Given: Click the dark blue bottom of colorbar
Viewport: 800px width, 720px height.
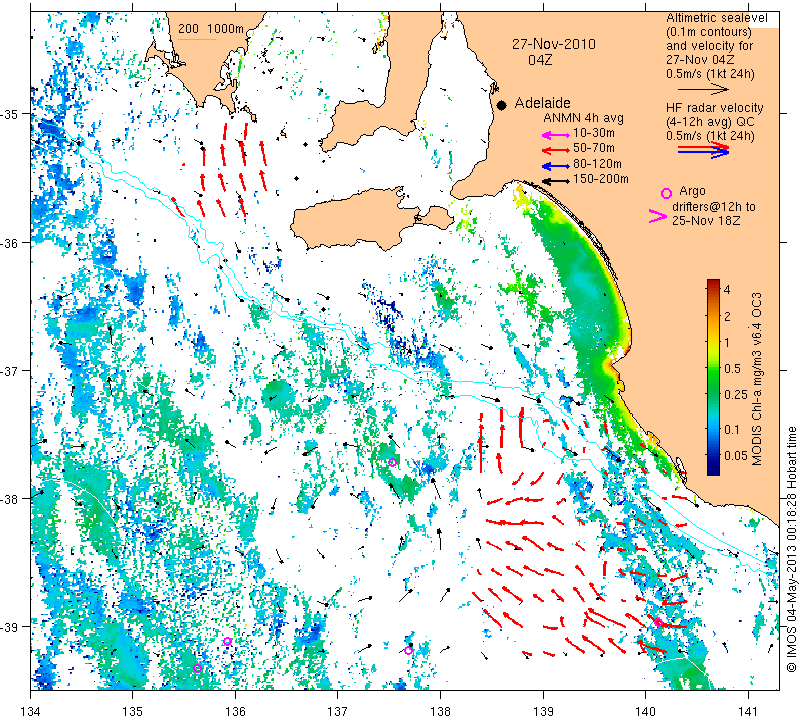Looking at the screenshot, I should point(713,471).
